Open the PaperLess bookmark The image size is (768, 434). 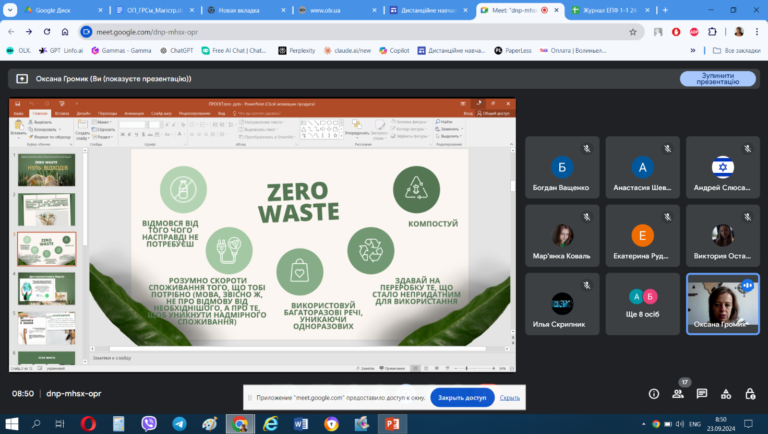(513, 50)
